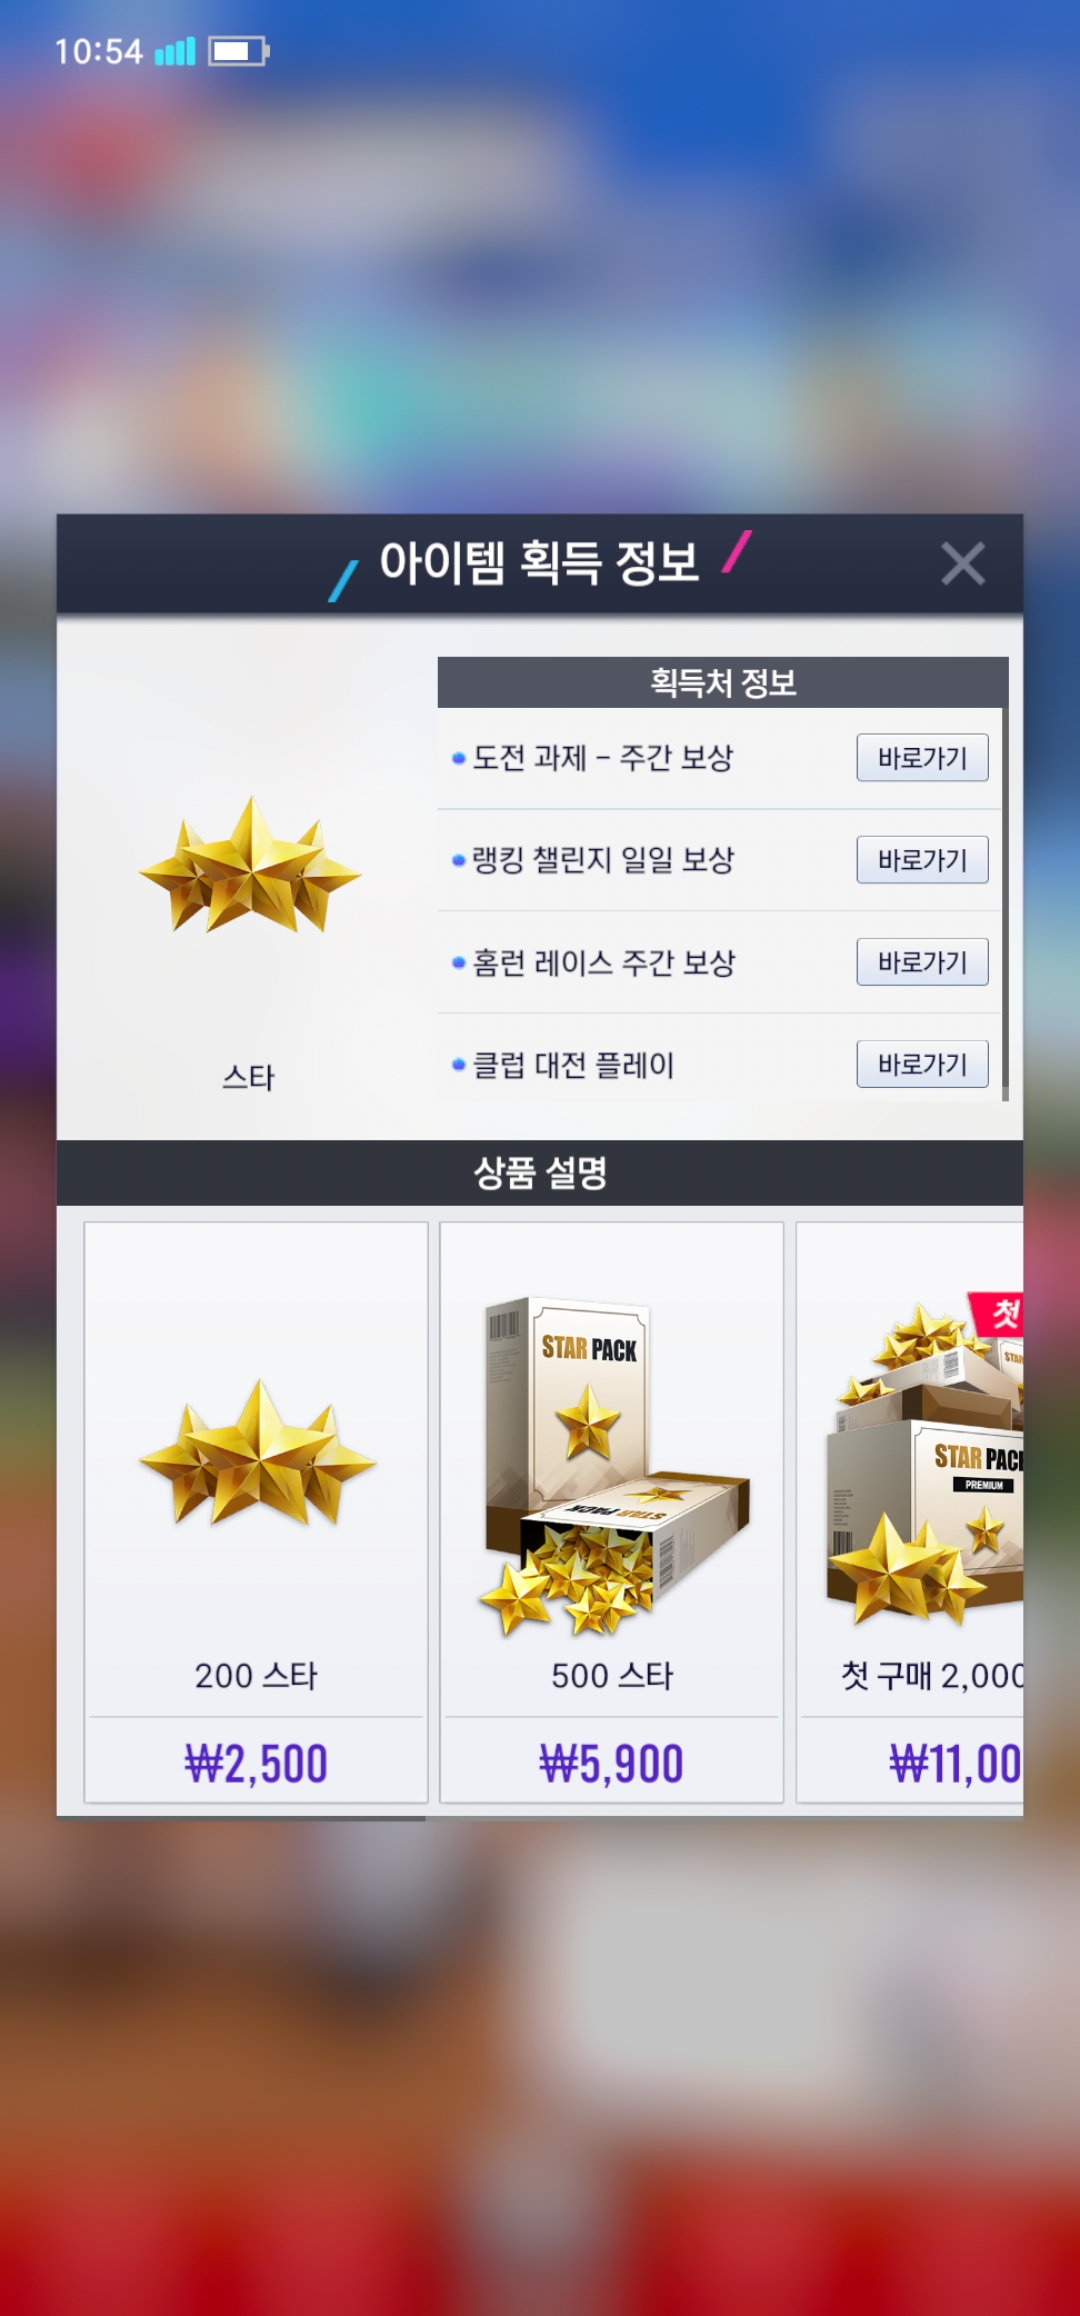
Task: Open the 200 스타 product star icon
Action: (257, 1452)
